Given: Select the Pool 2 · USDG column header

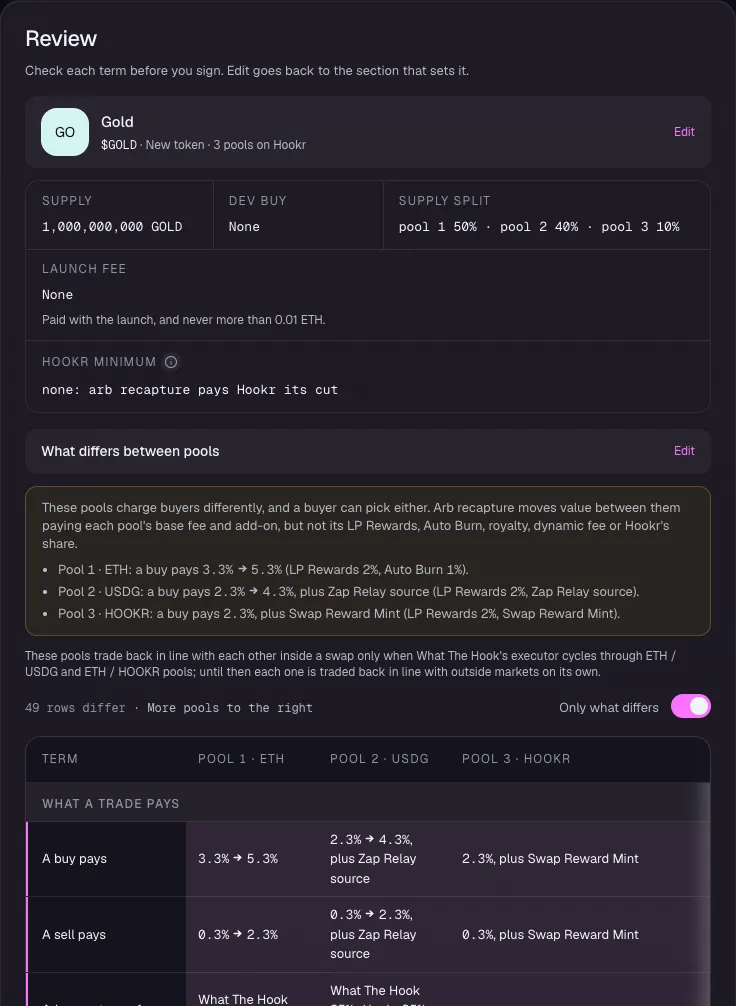Looking at the screenshot, I should [379, 758].
